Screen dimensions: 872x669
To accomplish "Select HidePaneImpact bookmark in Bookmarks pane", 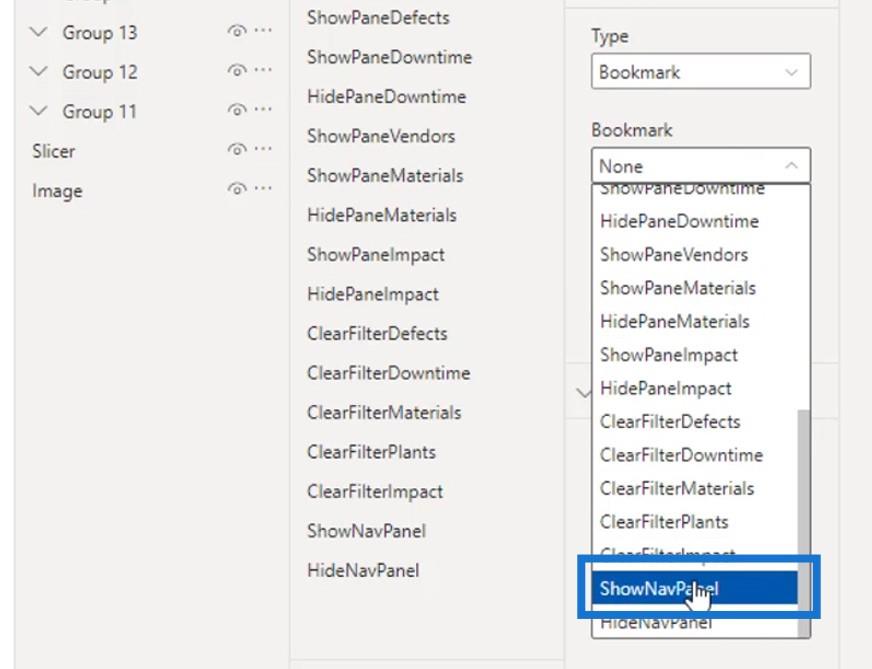I will pos(373,295).
